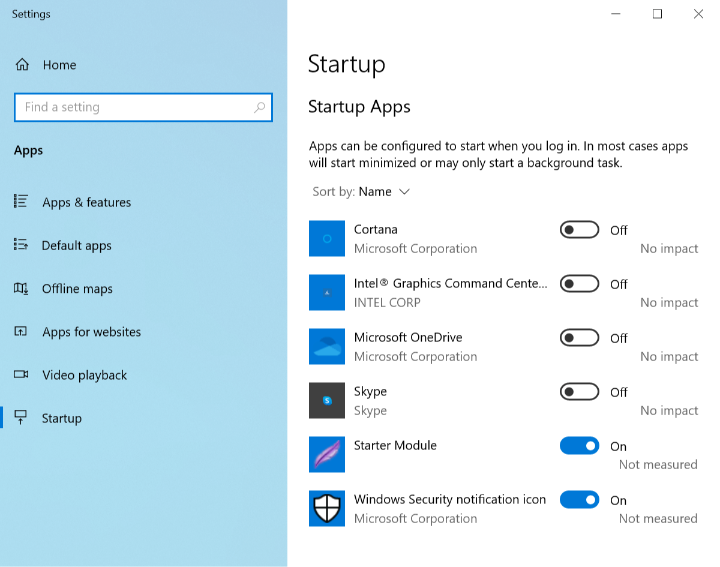Click the Starter Module feather icon

[x=326, y=454]
